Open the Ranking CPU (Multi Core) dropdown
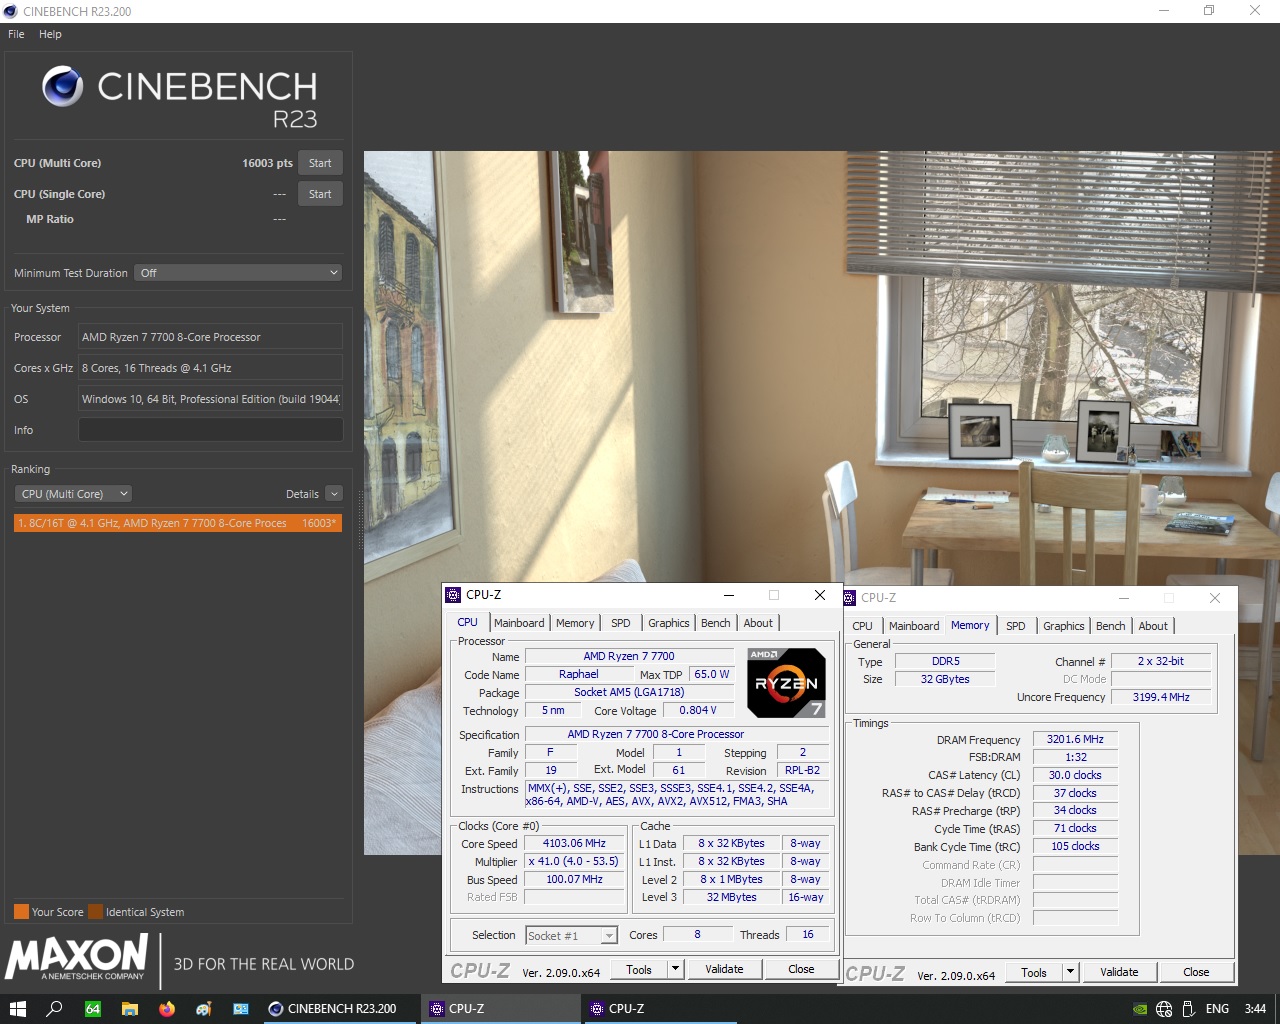Screen dimensions: 1280x1024 point(74,494)
